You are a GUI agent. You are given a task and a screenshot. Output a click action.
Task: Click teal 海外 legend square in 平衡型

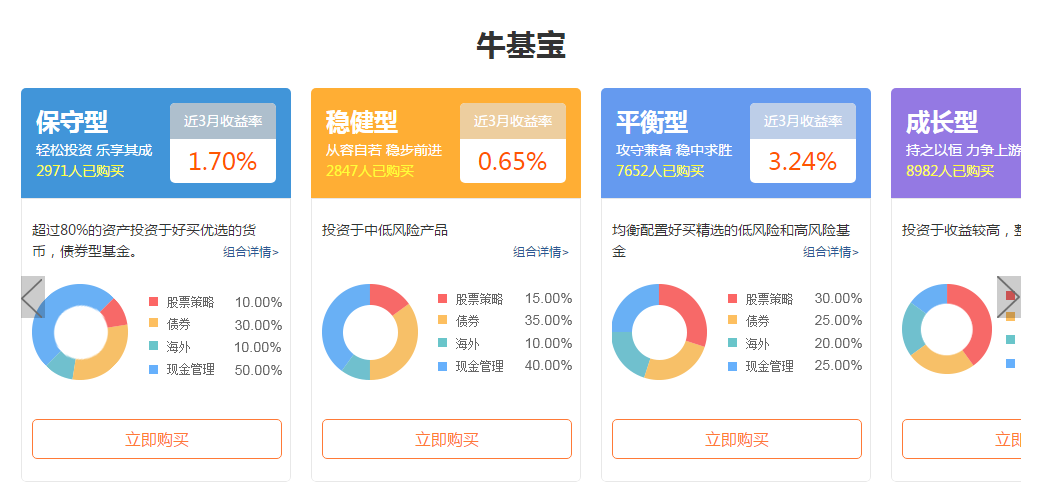coord(733,344)
